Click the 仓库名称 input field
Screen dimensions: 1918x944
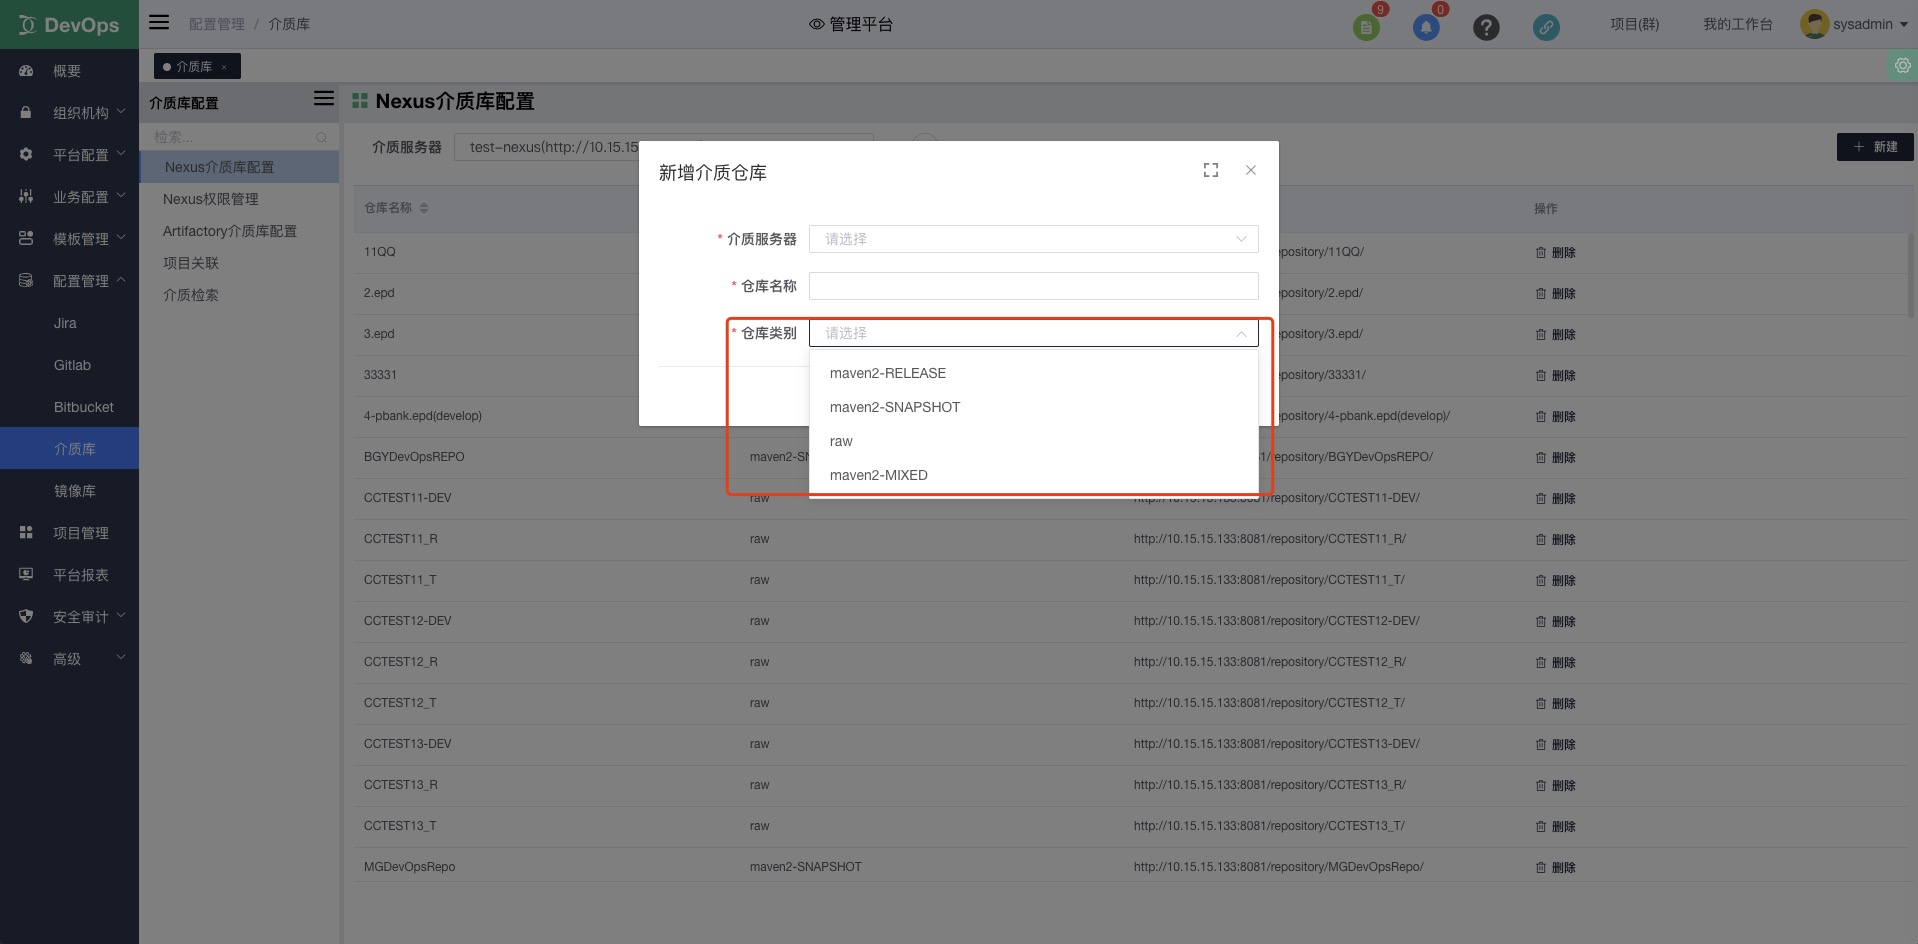(x=1033, y=286)
